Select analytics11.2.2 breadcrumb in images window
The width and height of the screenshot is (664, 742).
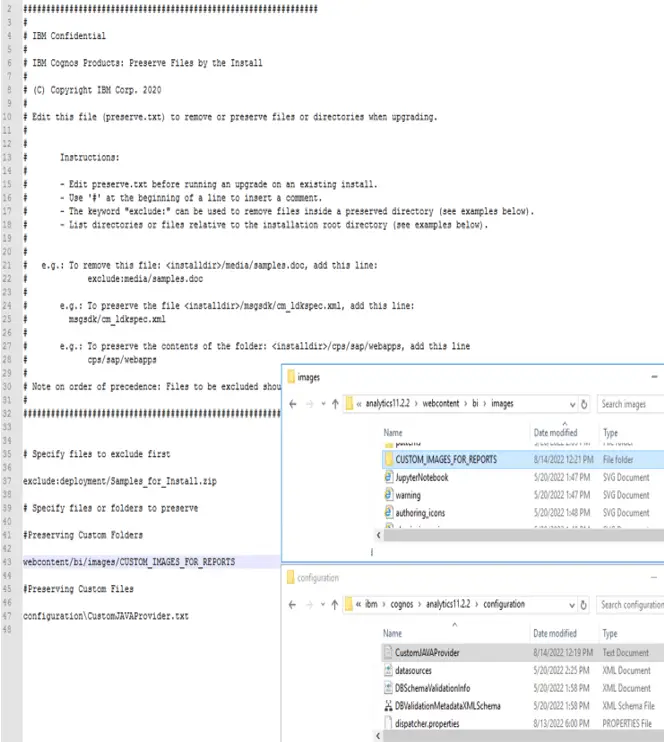coord(387,404)
